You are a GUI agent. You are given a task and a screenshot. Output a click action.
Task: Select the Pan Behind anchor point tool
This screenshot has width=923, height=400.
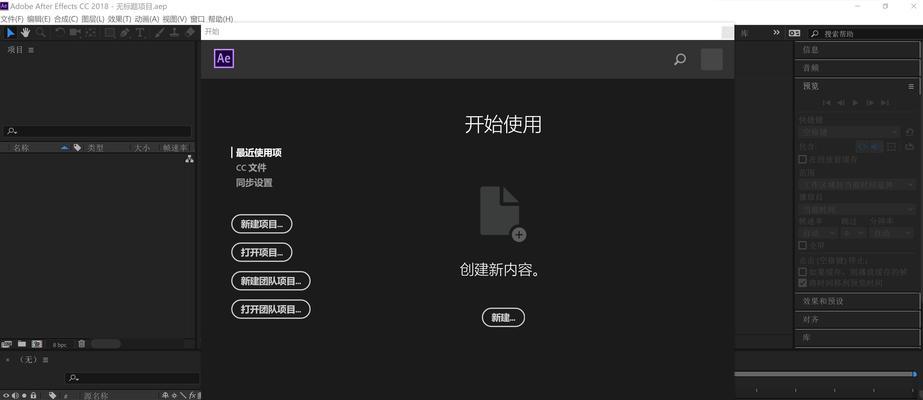pyautogui.click(x=90, y=32)
